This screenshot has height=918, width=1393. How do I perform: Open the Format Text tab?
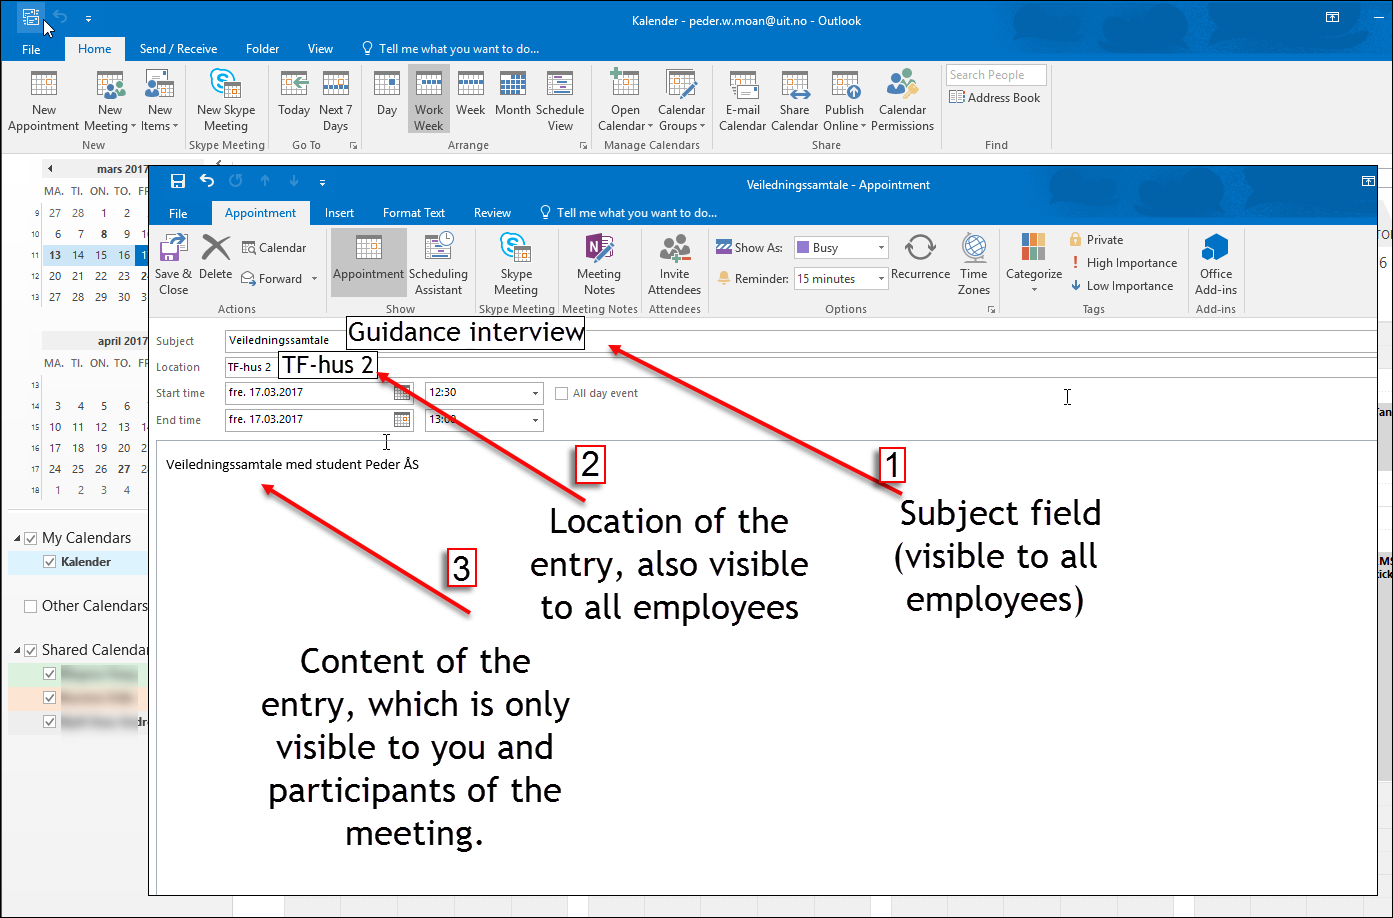click(414, 213)
